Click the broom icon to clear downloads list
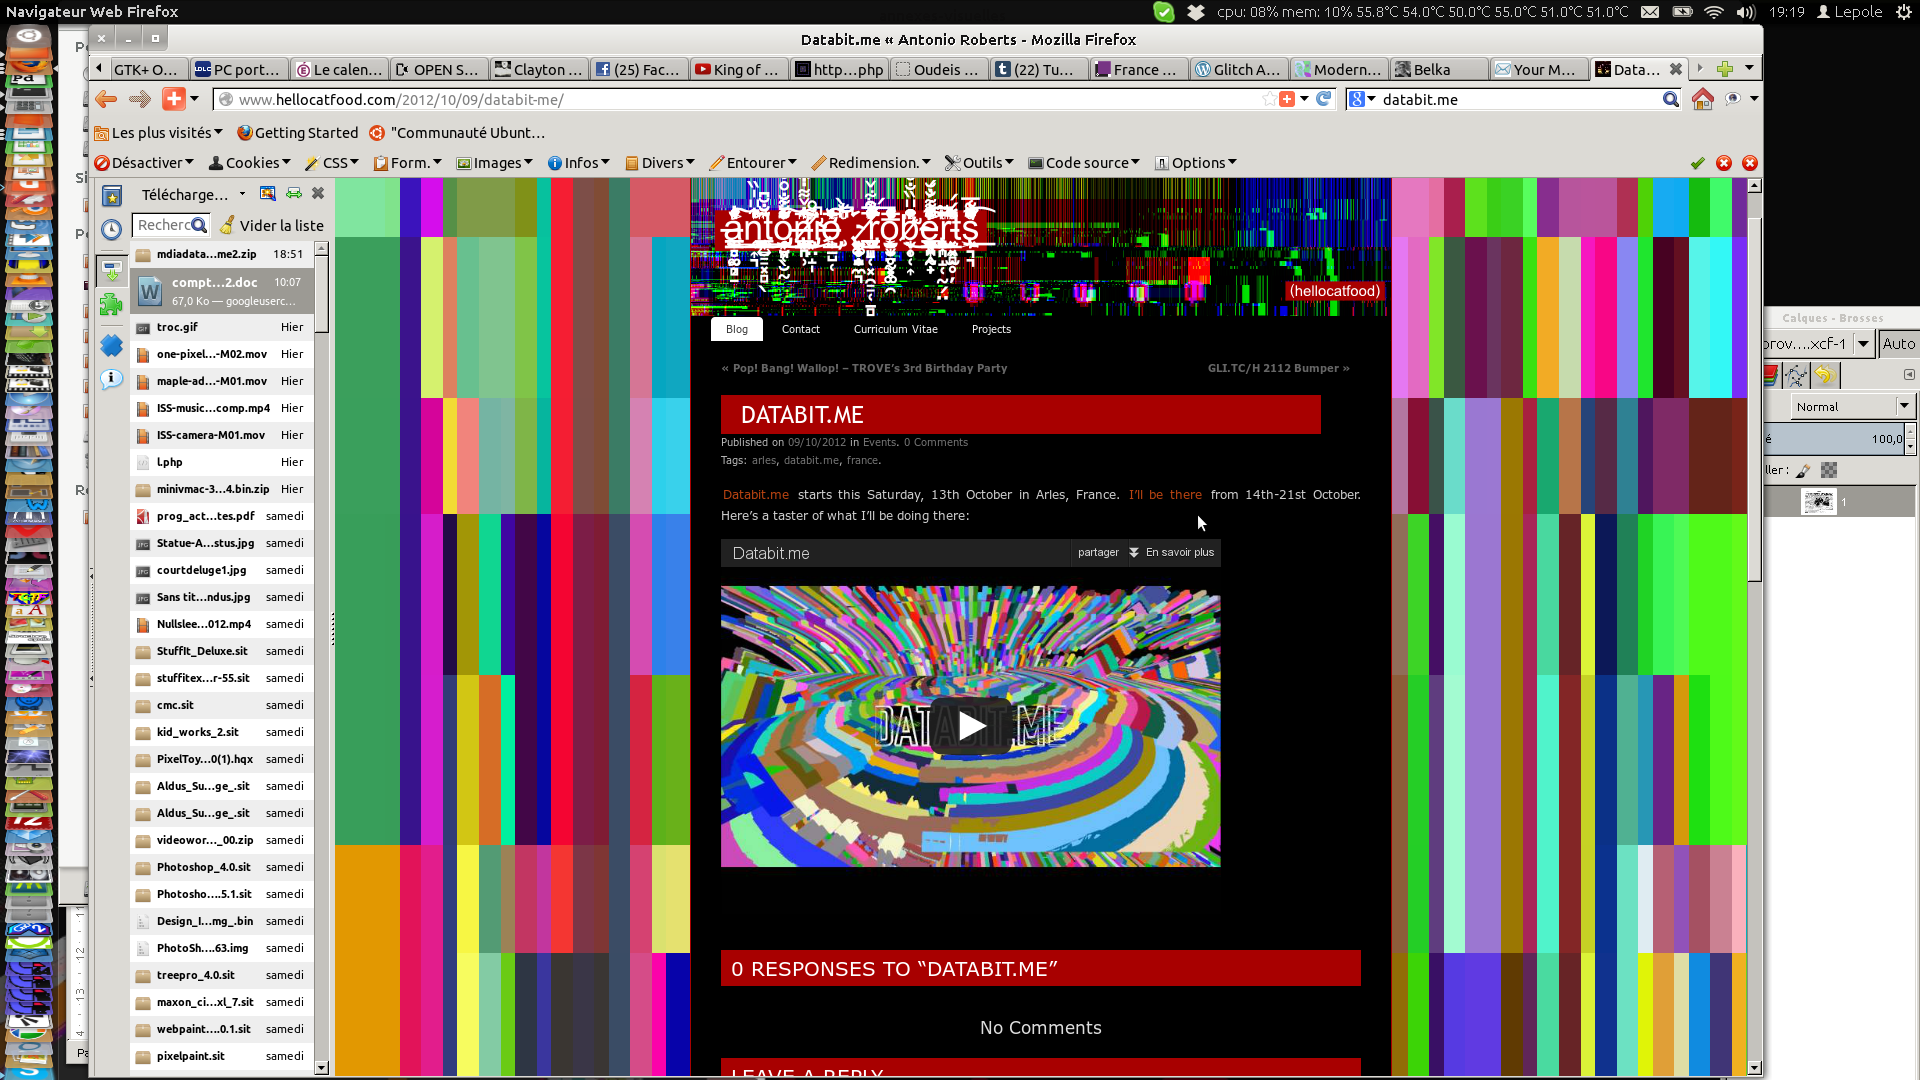 228,226
